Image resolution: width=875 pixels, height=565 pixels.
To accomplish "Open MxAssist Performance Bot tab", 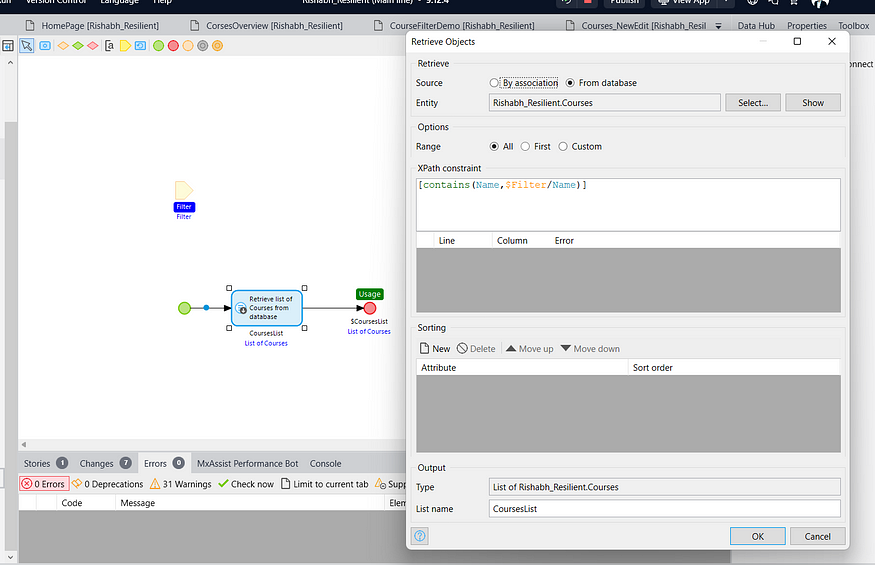I will click(247, 463).
